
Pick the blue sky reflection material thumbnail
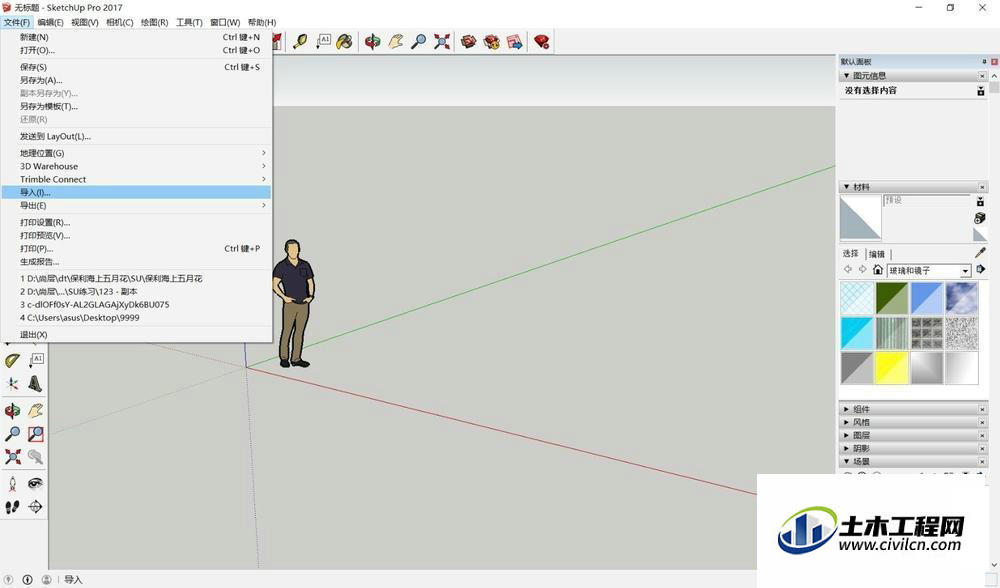coord(961,298)
